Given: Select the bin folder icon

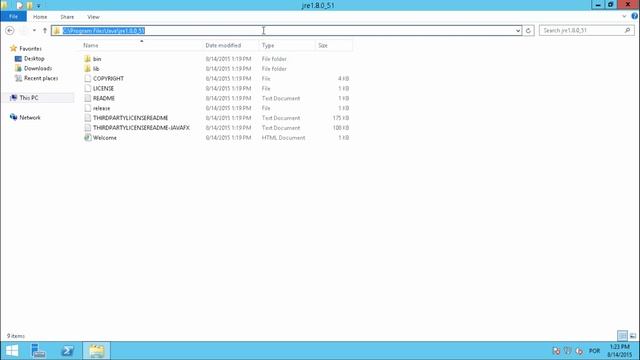Looking at the screenshot, I should point(87,59).
